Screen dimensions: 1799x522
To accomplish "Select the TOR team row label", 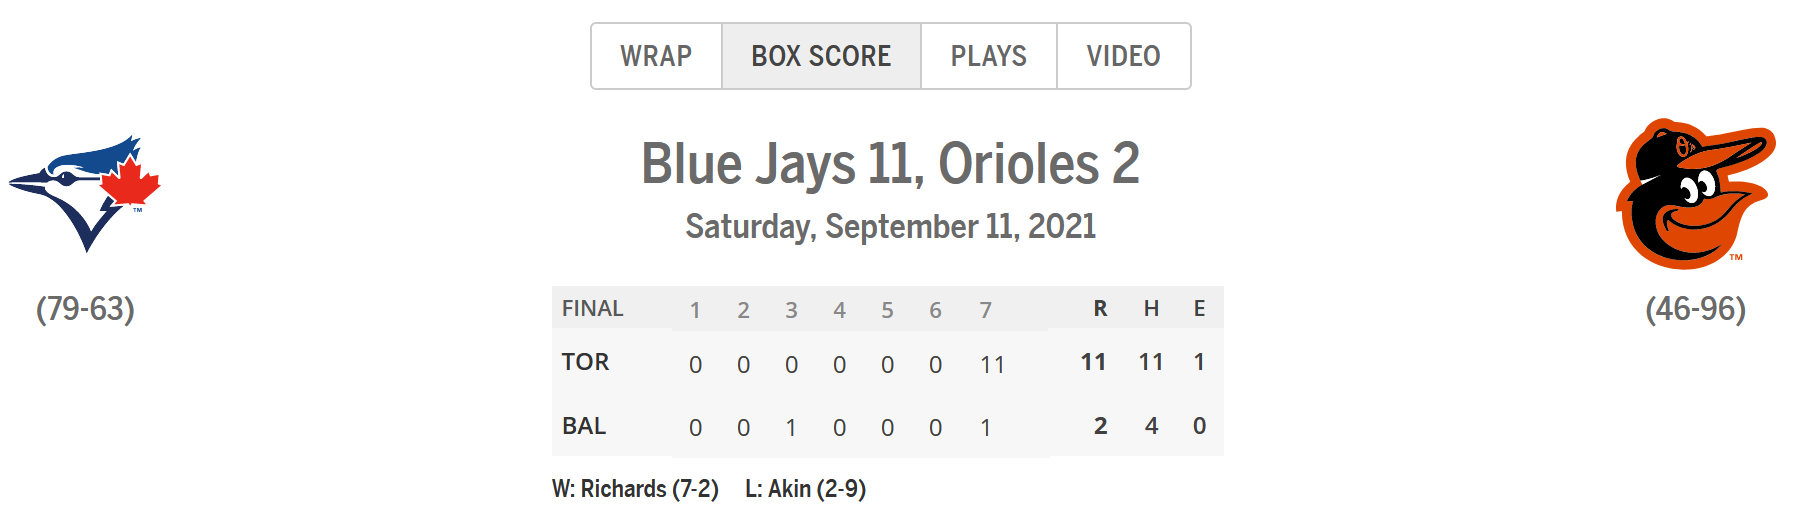I will tap(585, 362).
